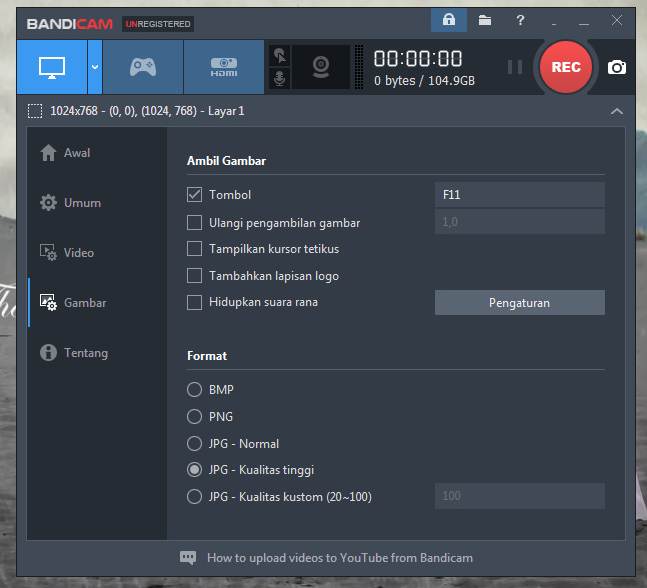Select JPG - Kualitas kustom option
This screenshot has height=588, width=647.
194,496
